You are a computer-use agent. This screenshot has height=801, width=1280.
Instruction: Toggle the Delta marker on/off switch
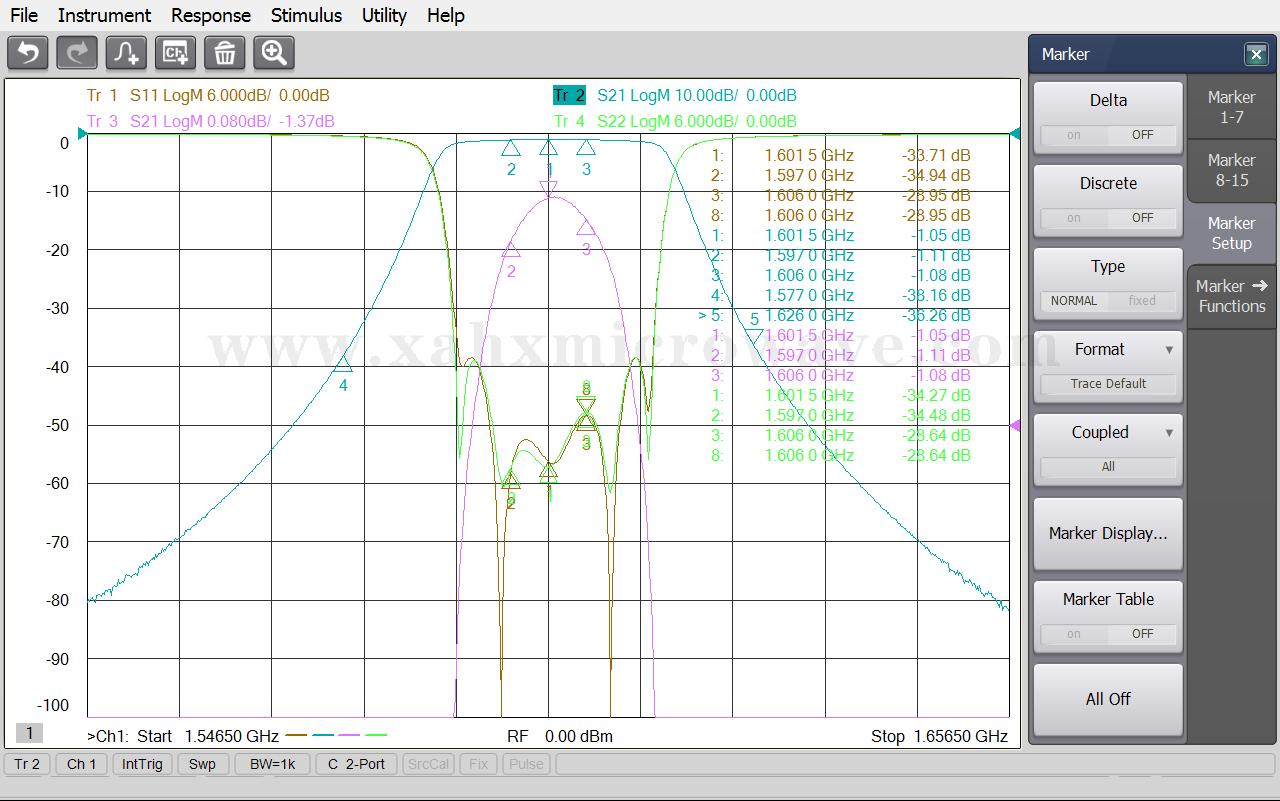tap(1108, 135)
